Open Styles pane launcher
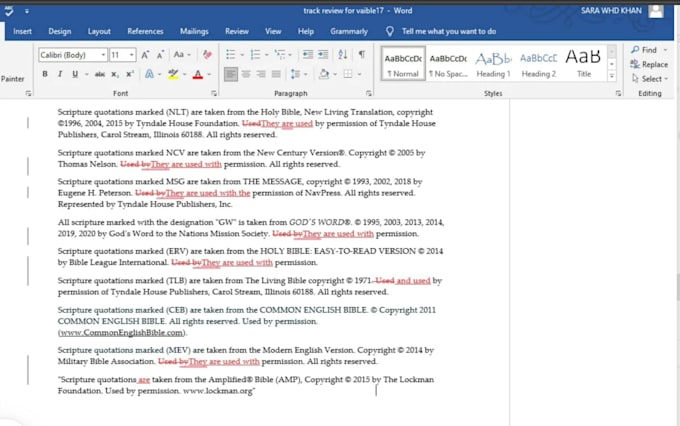 tap(618, 93)
